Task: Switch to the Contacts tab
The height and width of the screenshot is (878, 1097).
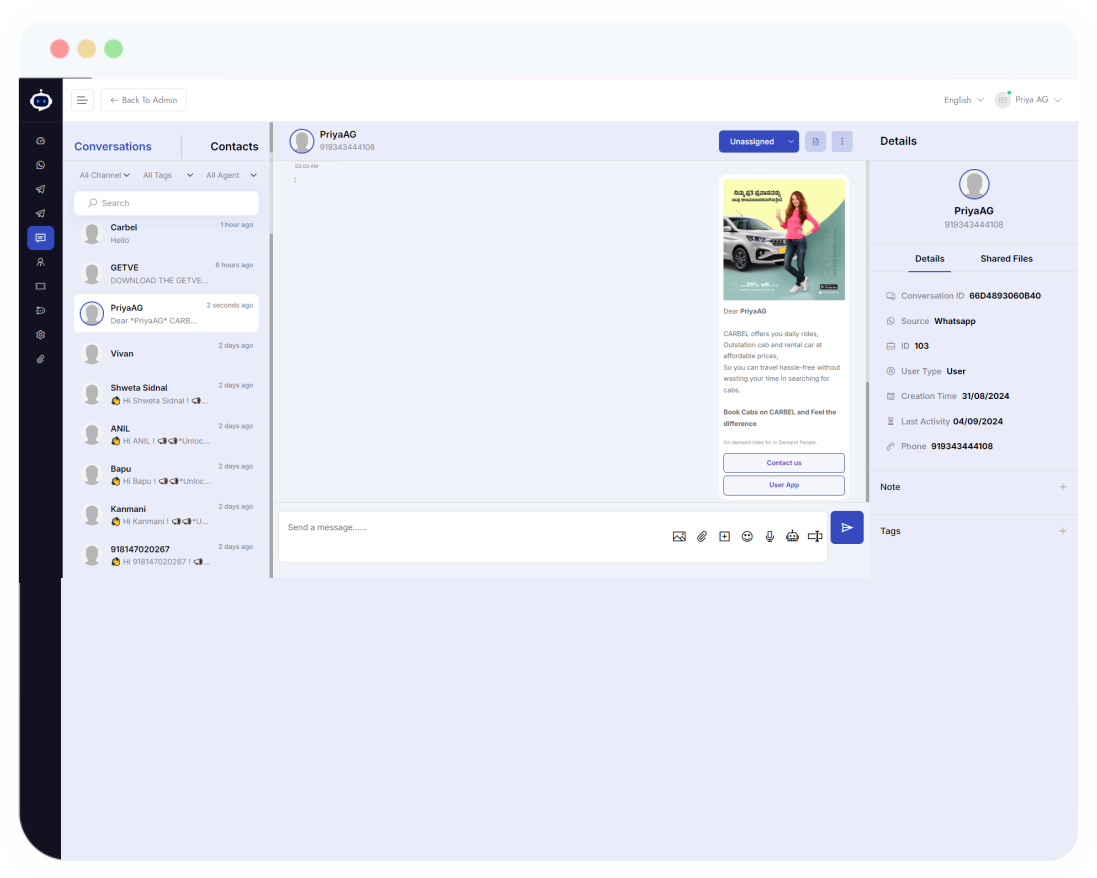Action: pos(234,146)
